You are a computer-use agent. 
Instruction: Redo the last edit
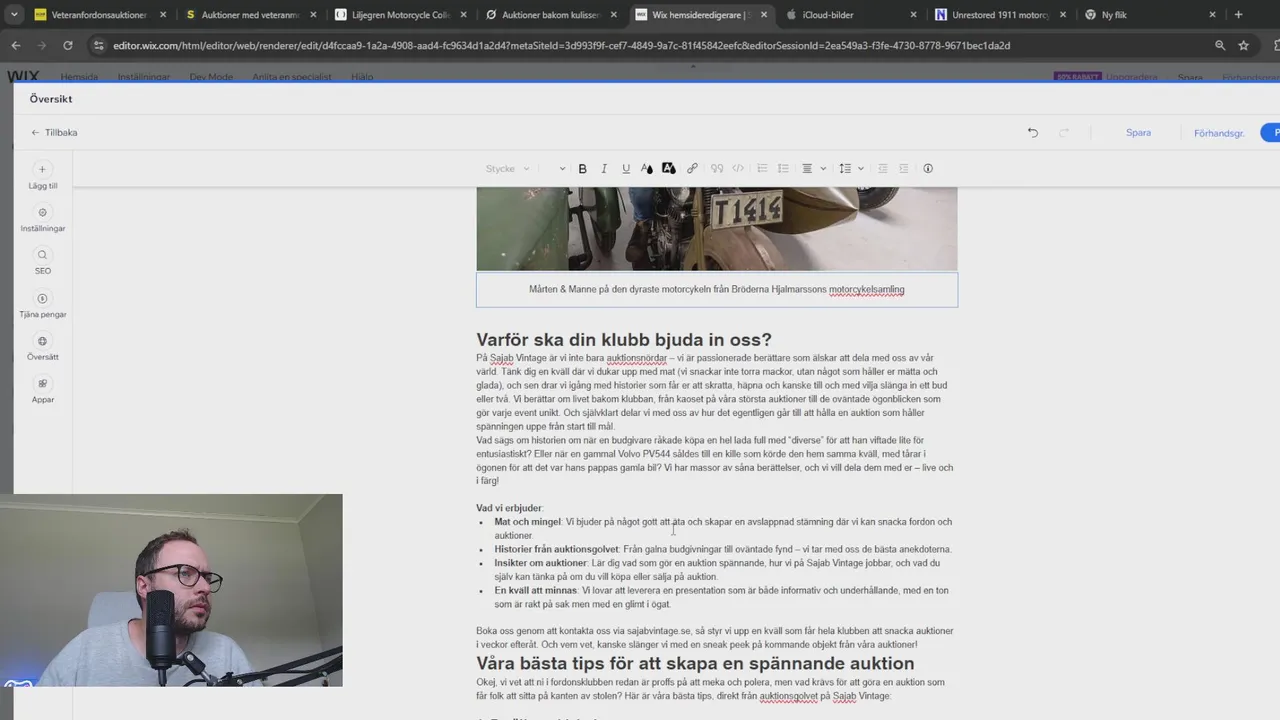(1064, 132)
